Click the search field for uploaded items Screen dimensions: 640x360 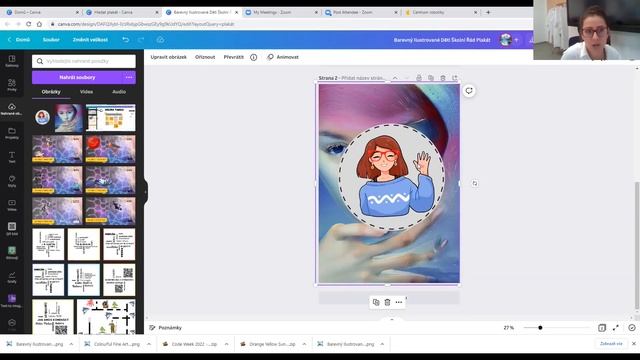click(x=84, y=61)
